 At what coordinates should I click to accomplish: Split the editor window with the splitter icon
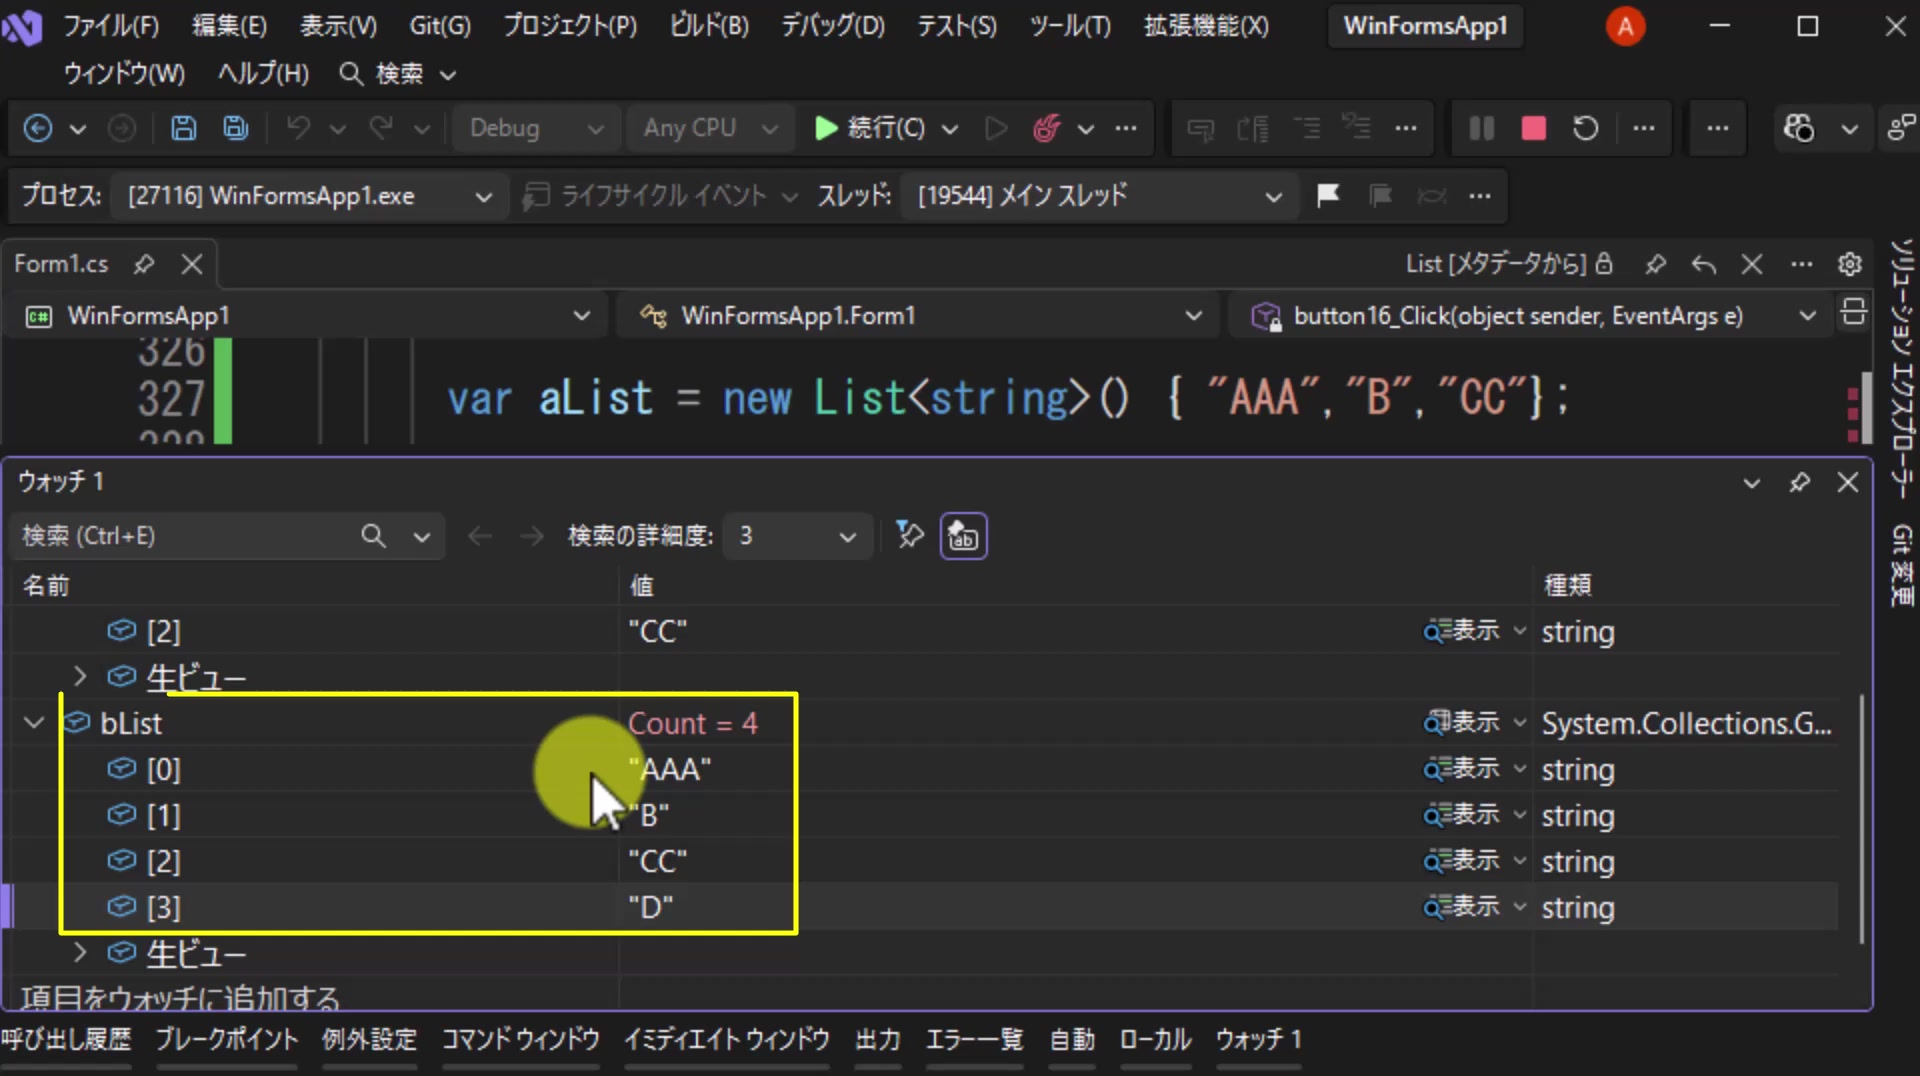(1853, 313)
